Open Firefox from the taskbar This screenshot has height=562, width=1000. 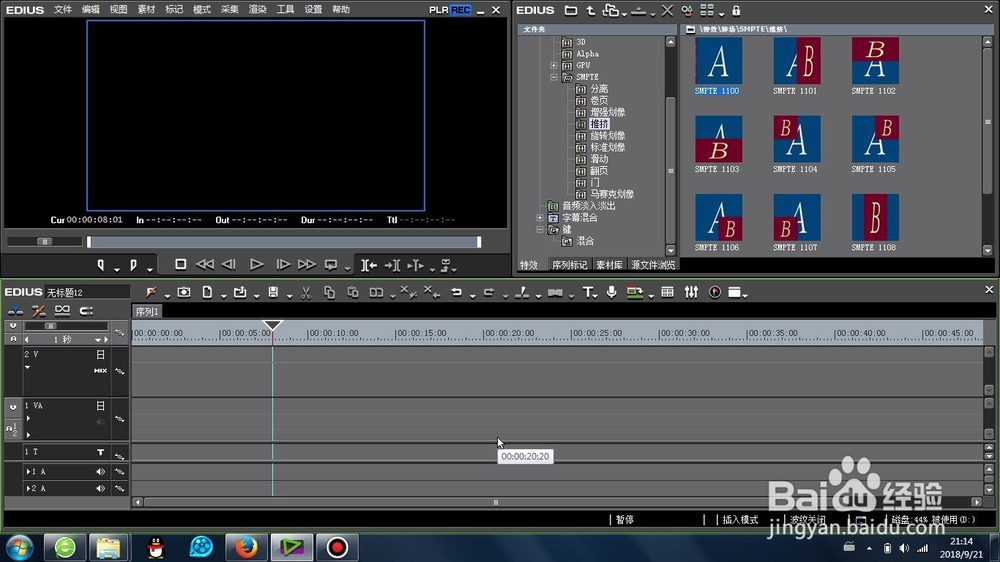[x=246, y=547]
